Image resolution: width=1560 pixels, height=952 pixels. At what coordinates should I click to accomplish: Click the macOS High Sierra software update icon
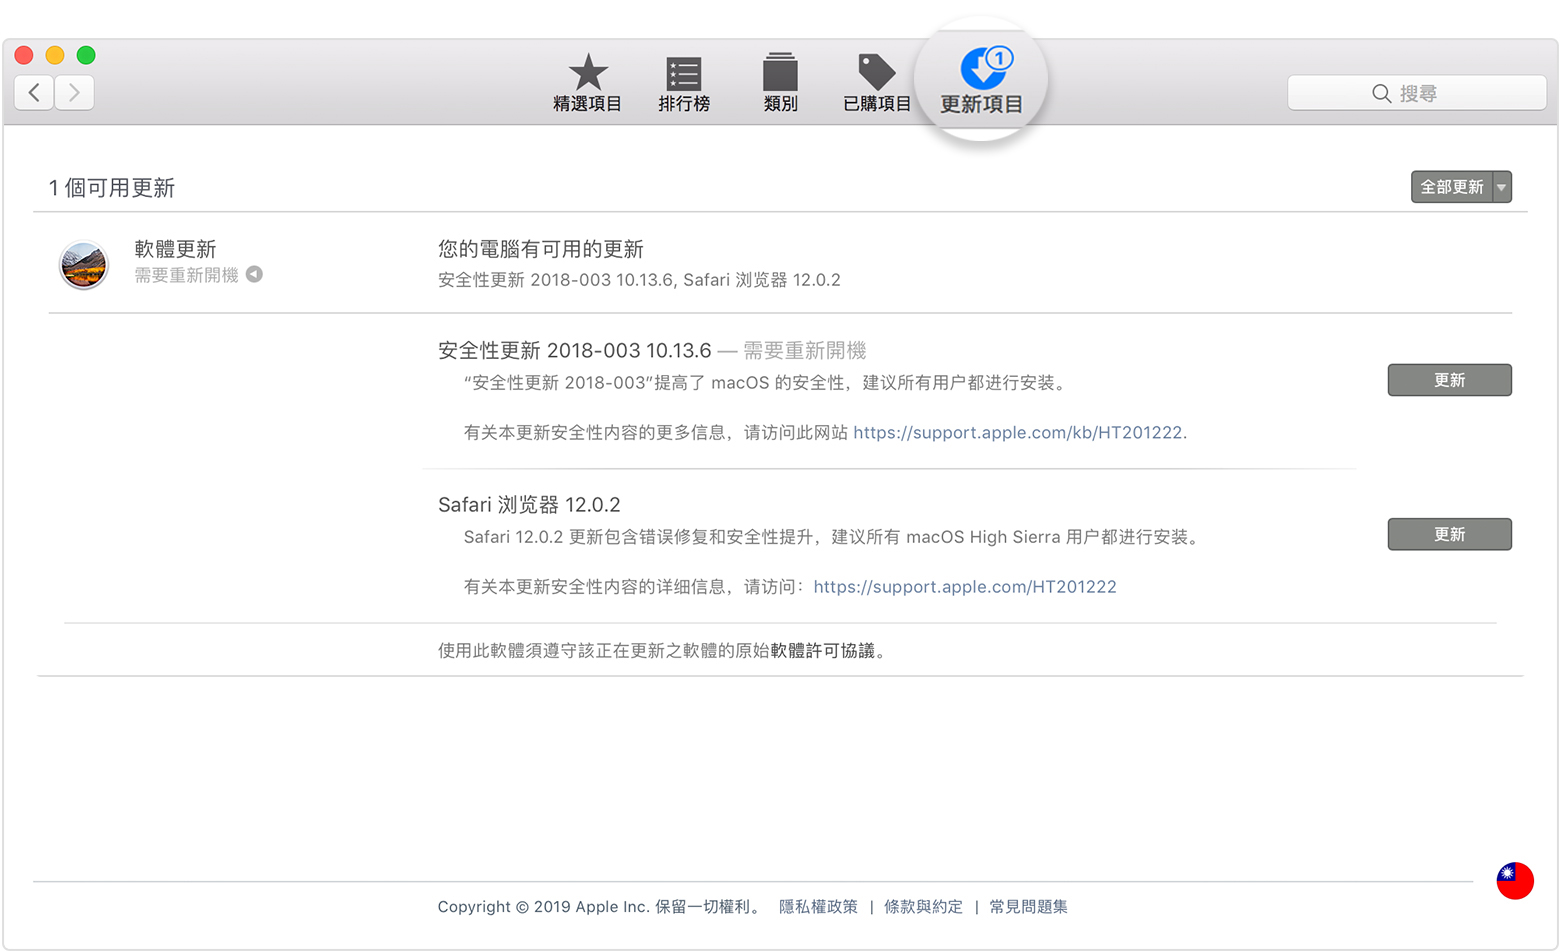pyautogui.click(x=83, y=265)
